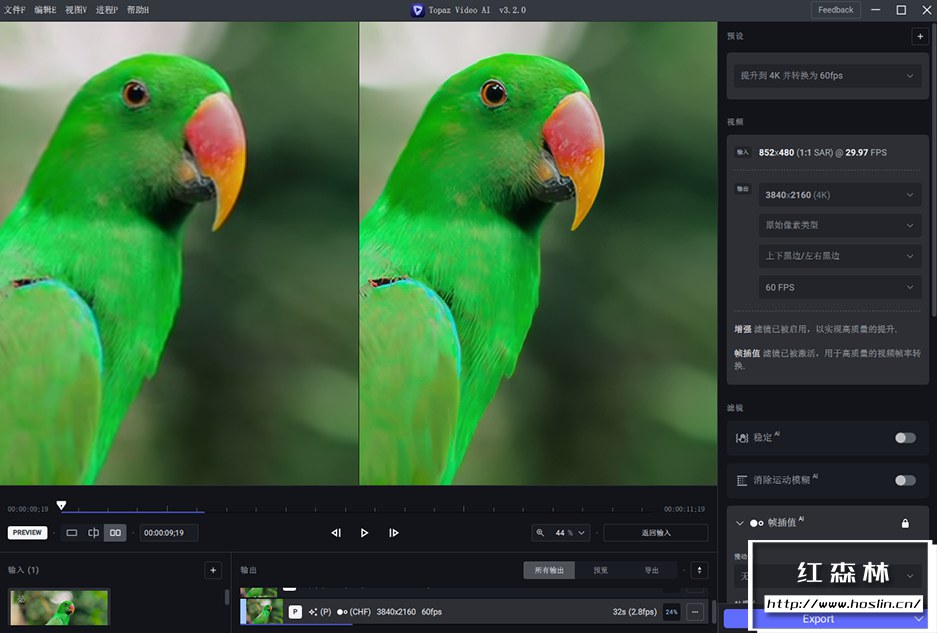Click the lock icon next to 帧插值

tap(905, 523)
